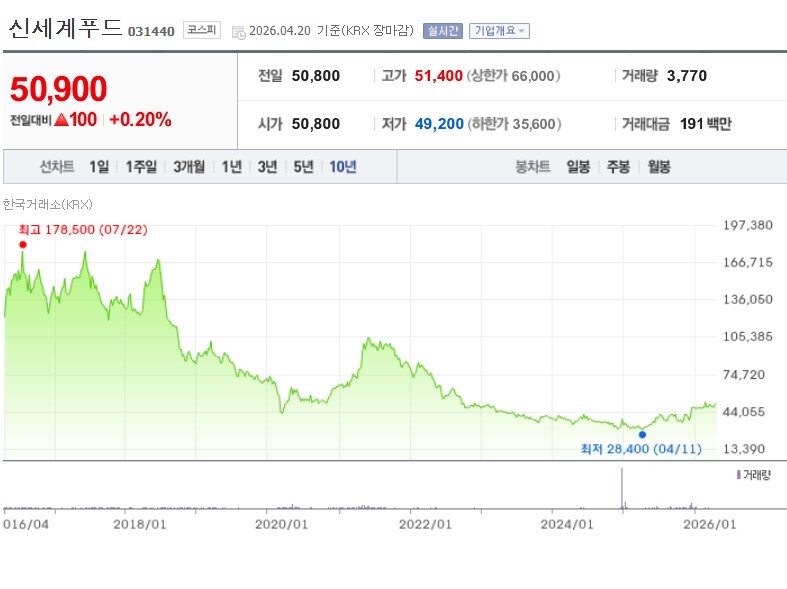Screen dimensions: 787x589
Task: Click the tall volume spike bar
Action: 623,490
